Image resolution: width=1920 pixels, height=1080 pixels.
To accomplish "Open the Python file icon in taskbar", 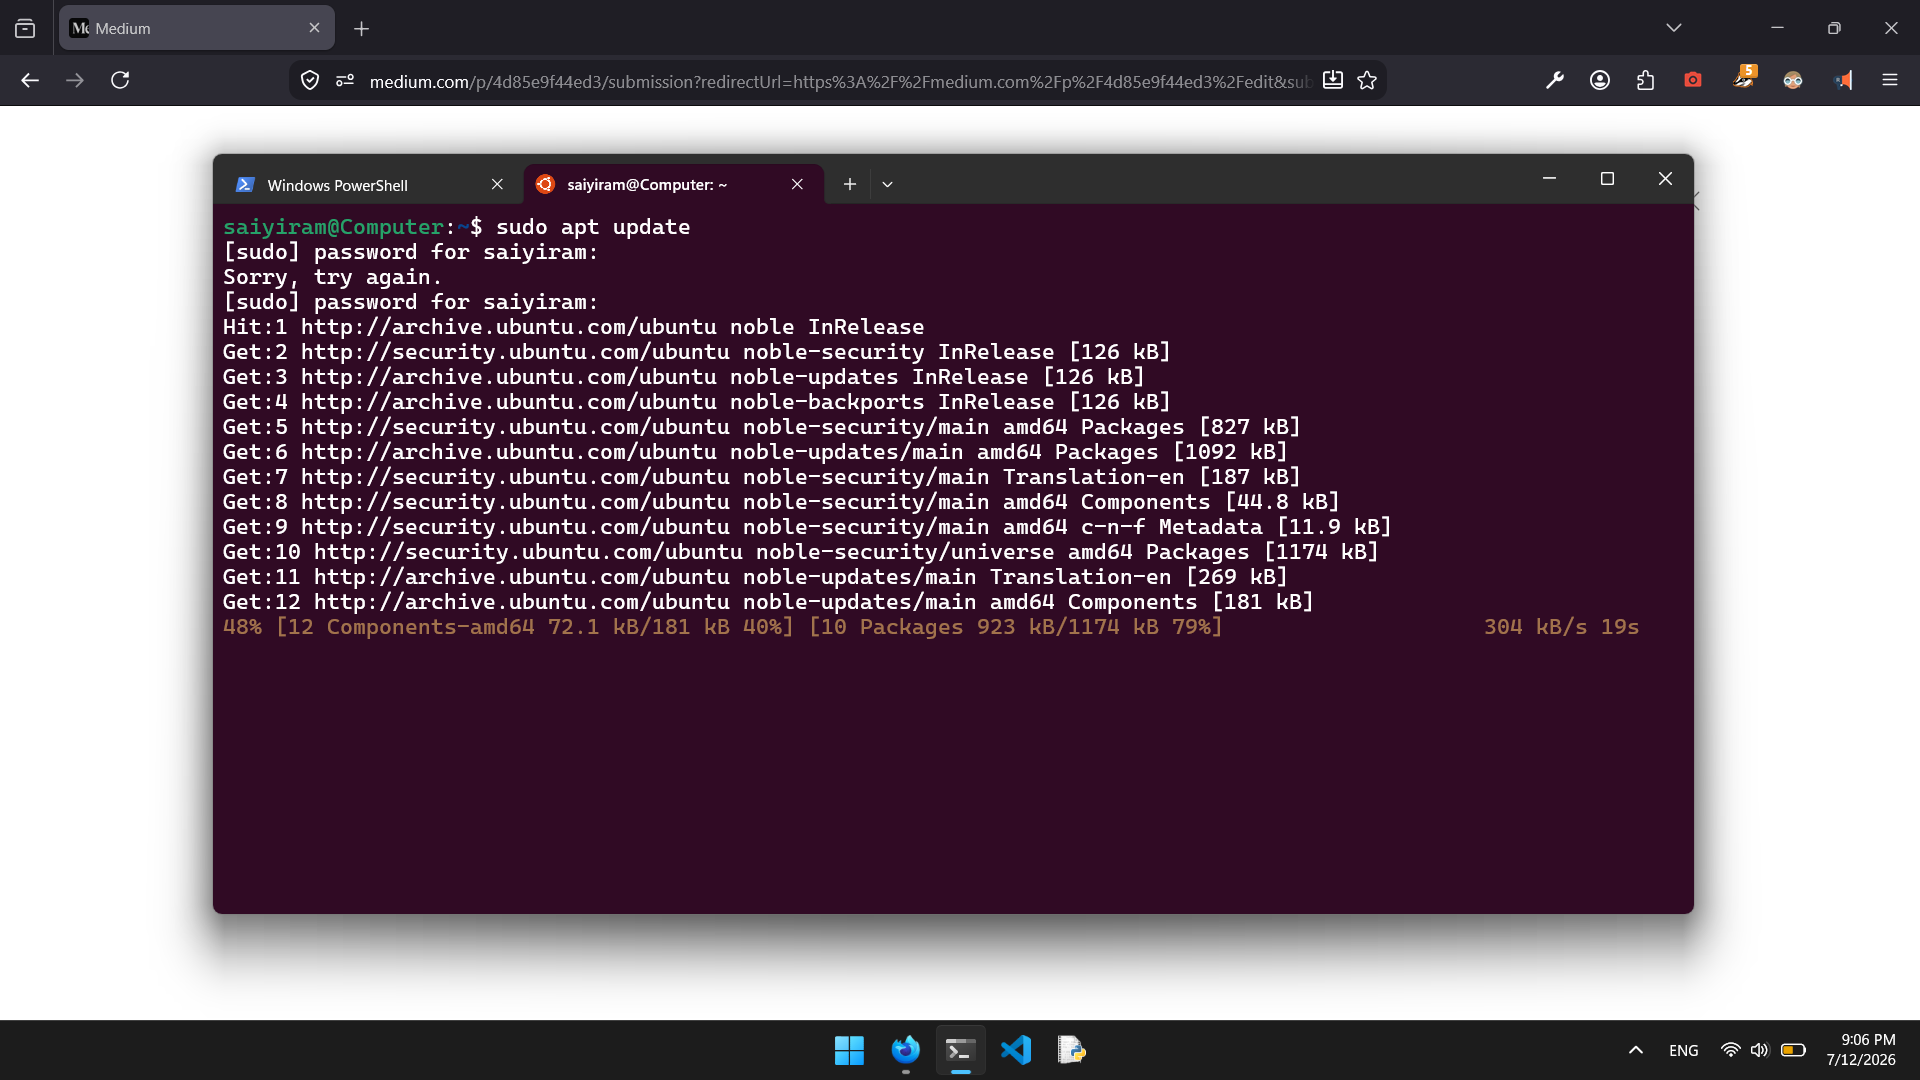I will tap(1071, 1050).
